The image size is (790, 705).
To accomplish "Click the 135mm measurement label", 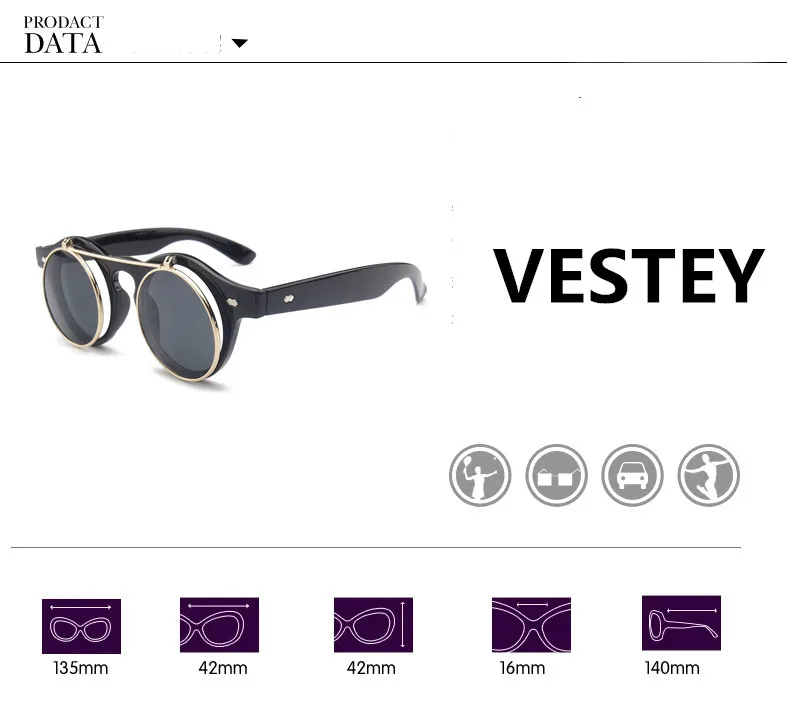I will [x=81, y=668].
